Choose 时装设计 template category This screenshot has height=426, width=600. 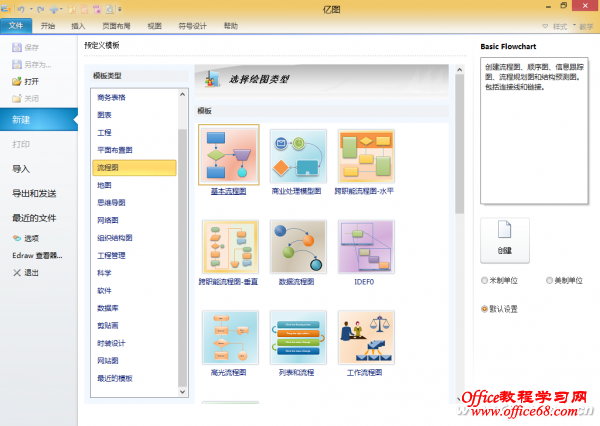(111, 343)
